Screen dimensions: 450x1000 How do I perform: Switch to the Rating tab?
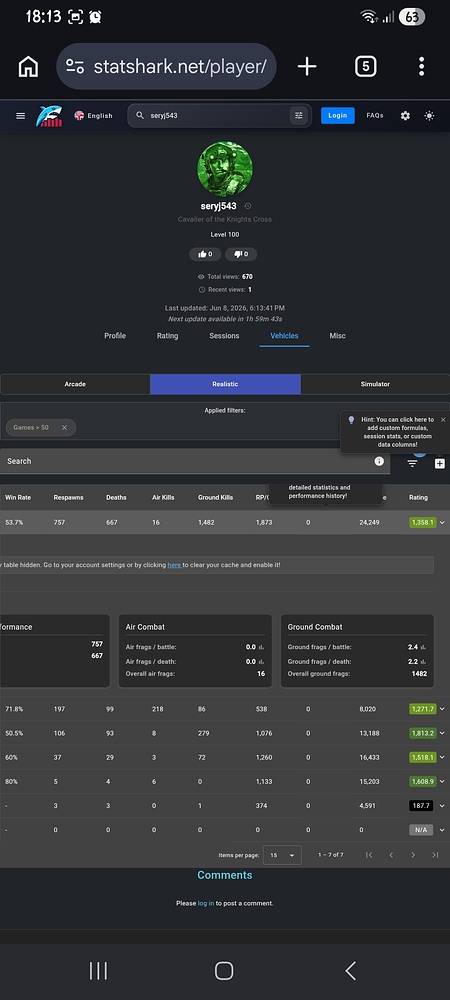pos(168,335)
